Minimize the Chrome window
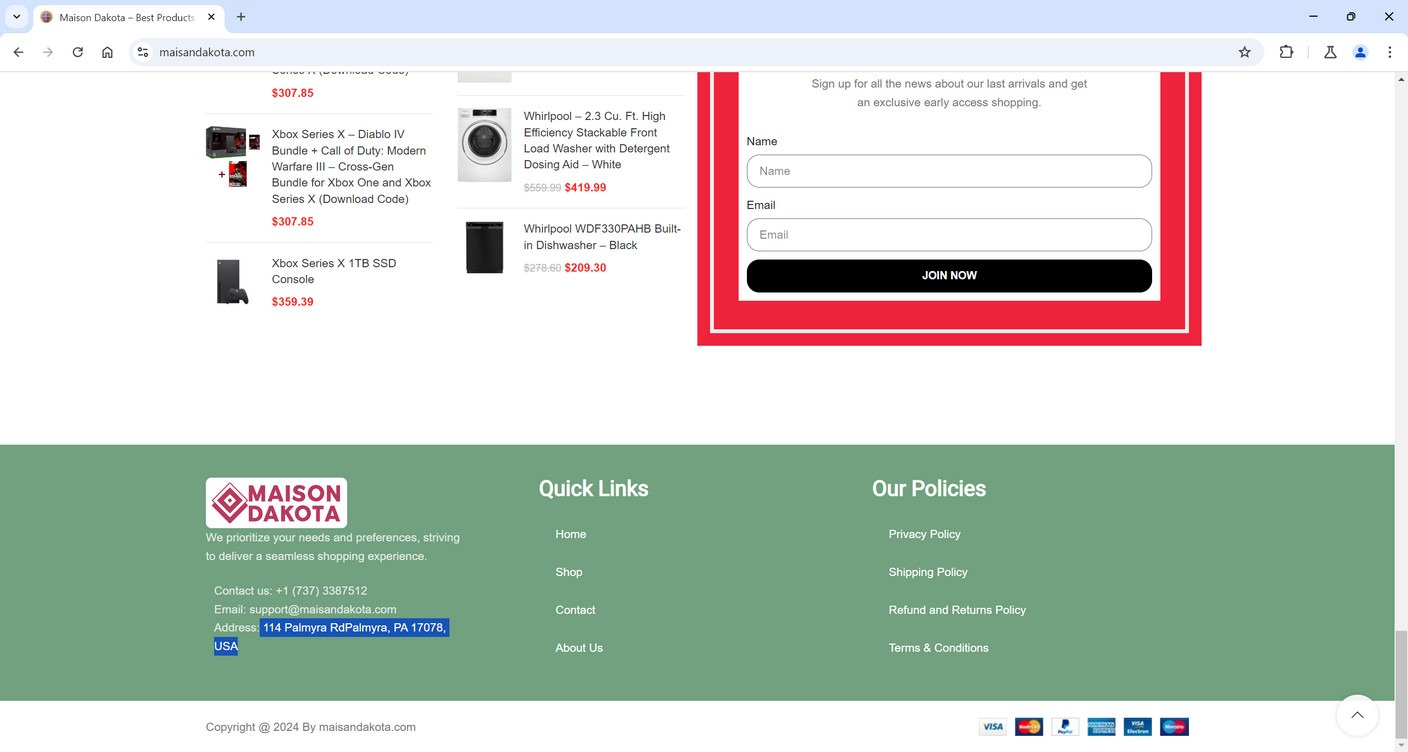1408x752 pixels. [x=1313, y=17]
